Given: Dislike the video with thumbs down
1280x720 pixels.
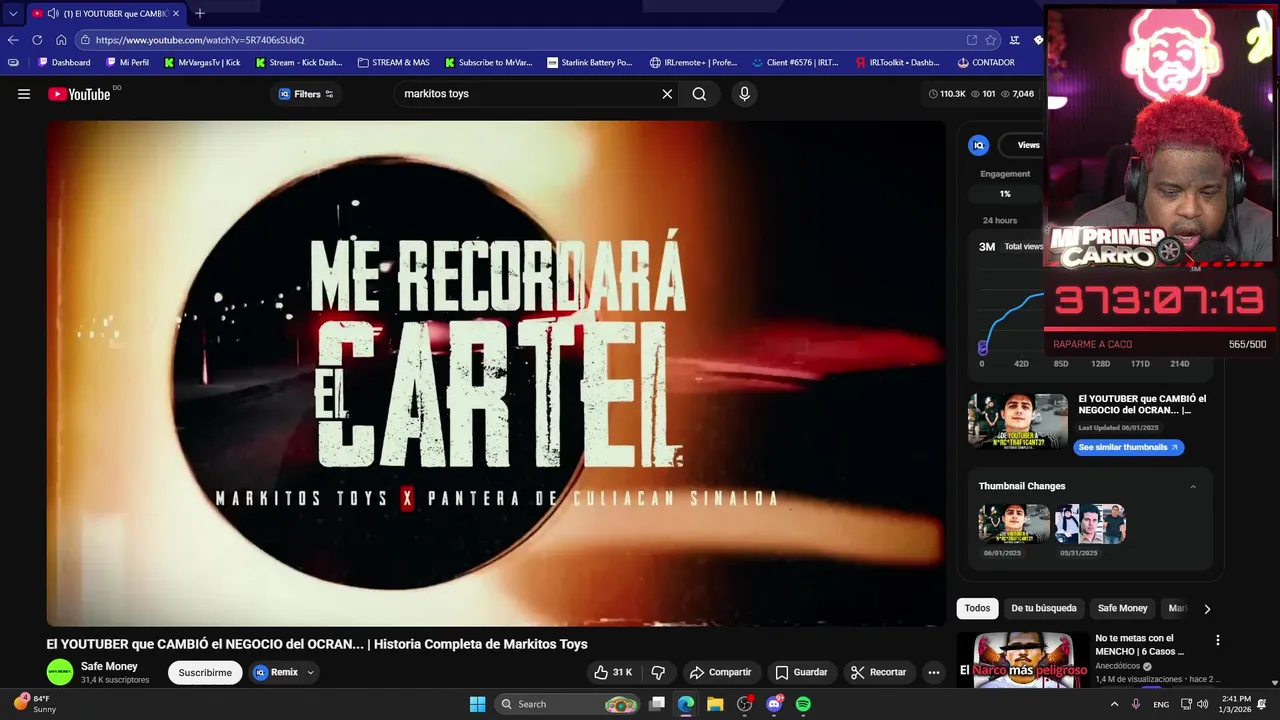Looking at the screenshot, I should 658,672.
